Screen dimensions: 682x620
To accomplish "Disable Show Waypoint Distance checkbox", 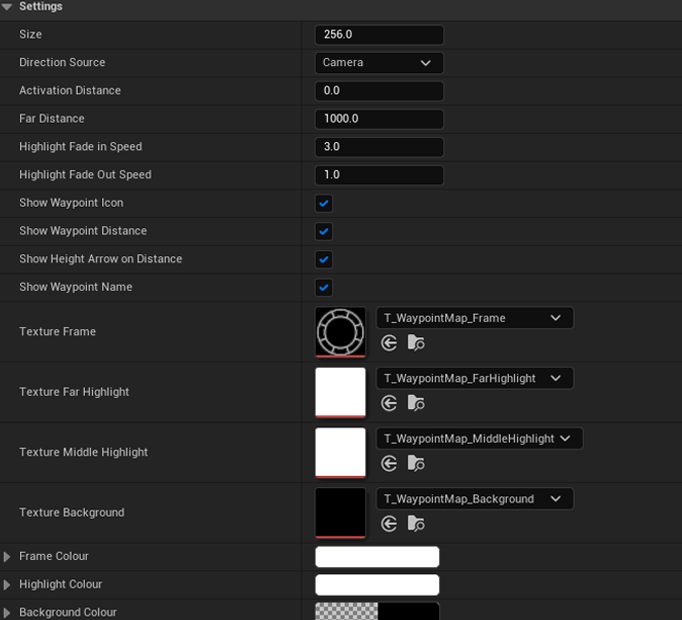I will (x=324, y=231).
